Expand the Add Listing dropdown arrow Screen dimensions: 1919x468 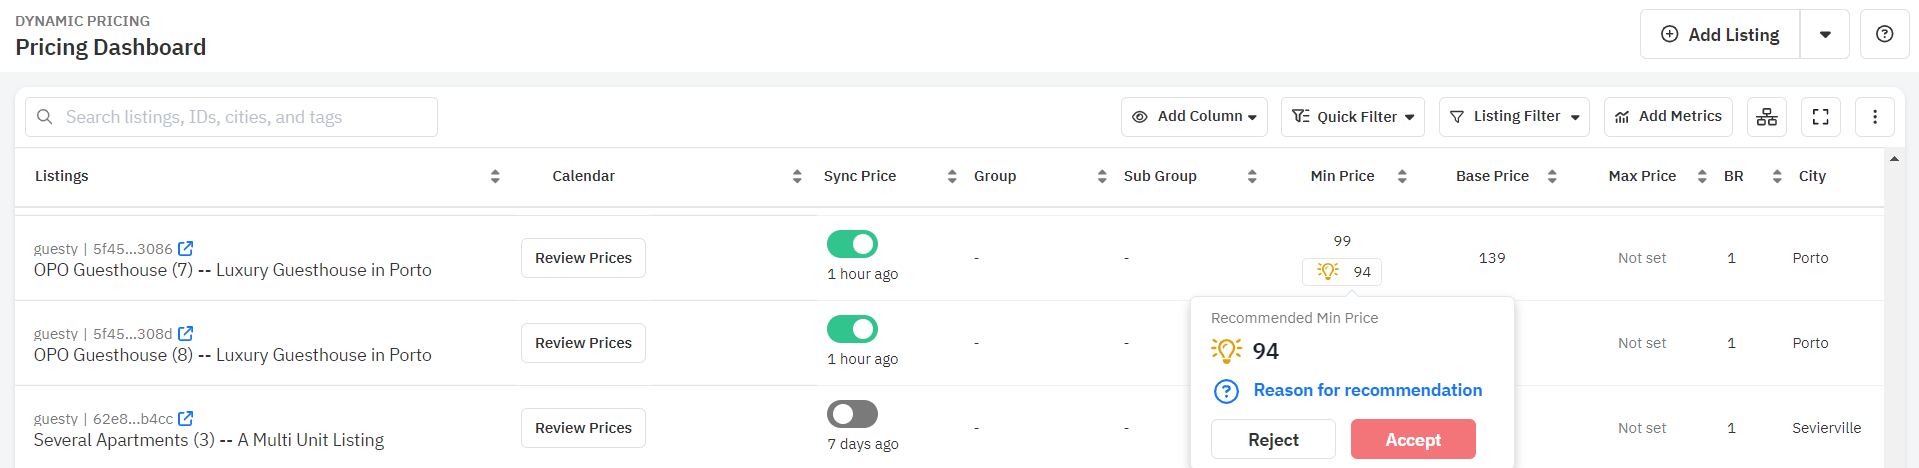pos(1825,34)
